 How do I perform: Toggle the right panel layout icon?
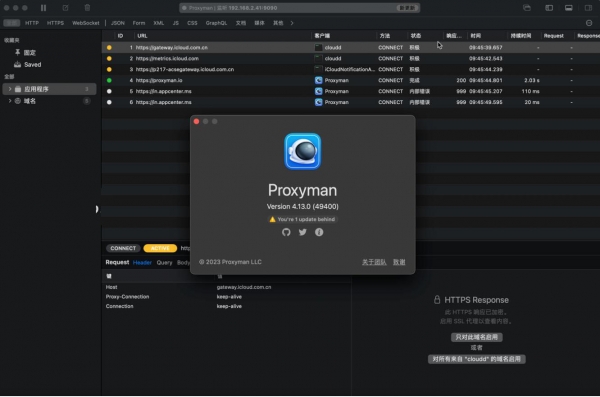pos(589,8)
